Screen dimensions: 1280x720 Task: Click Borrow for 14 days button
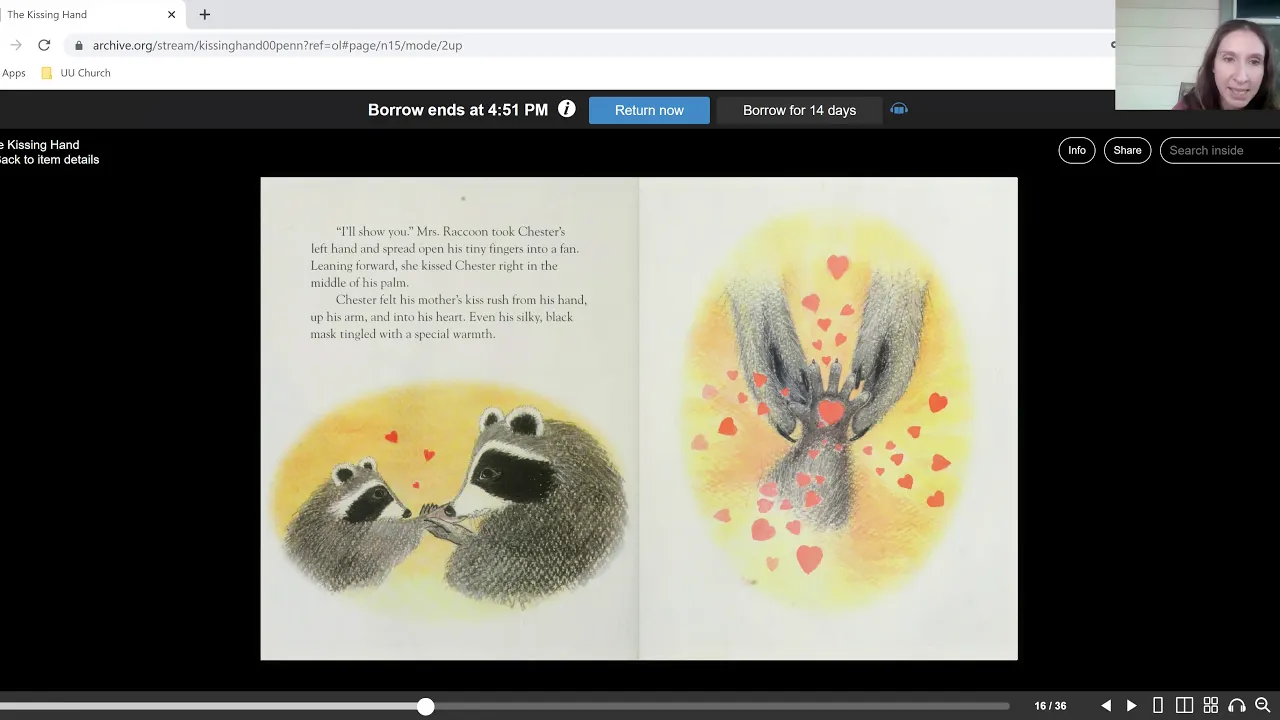[x=799, y=110]
